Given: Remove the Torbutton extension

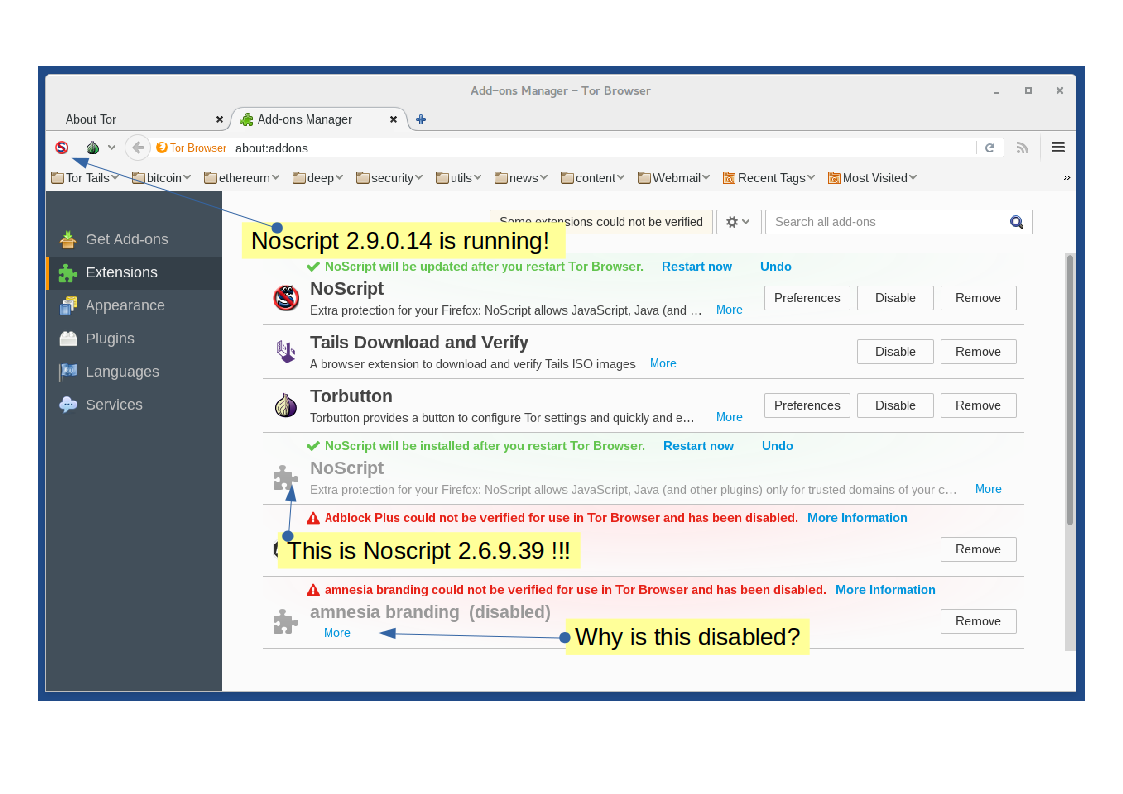Looking at the screenshot, I should click(978, 405).
